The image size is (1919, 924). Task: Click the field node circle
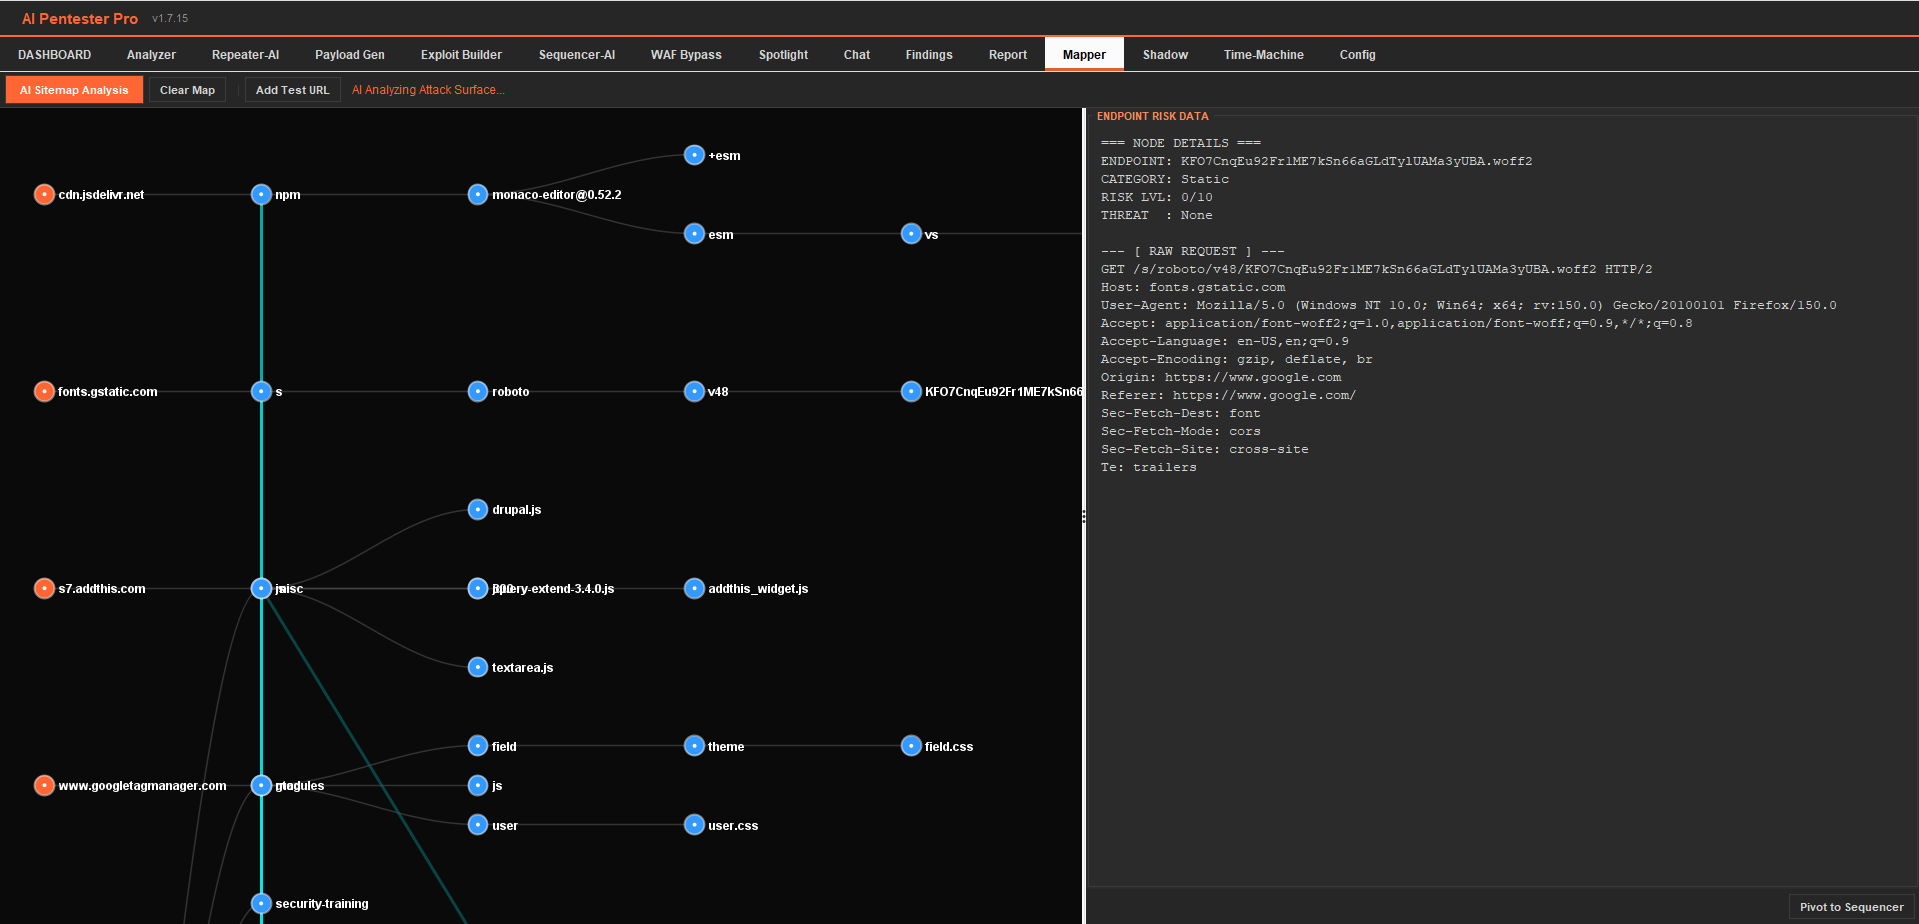pyautogui.click(x=478, y=746)
